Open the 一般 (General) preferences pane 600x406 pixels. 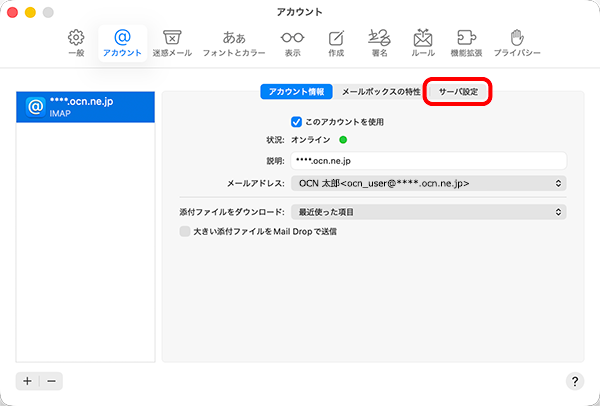tap(75, 41)
